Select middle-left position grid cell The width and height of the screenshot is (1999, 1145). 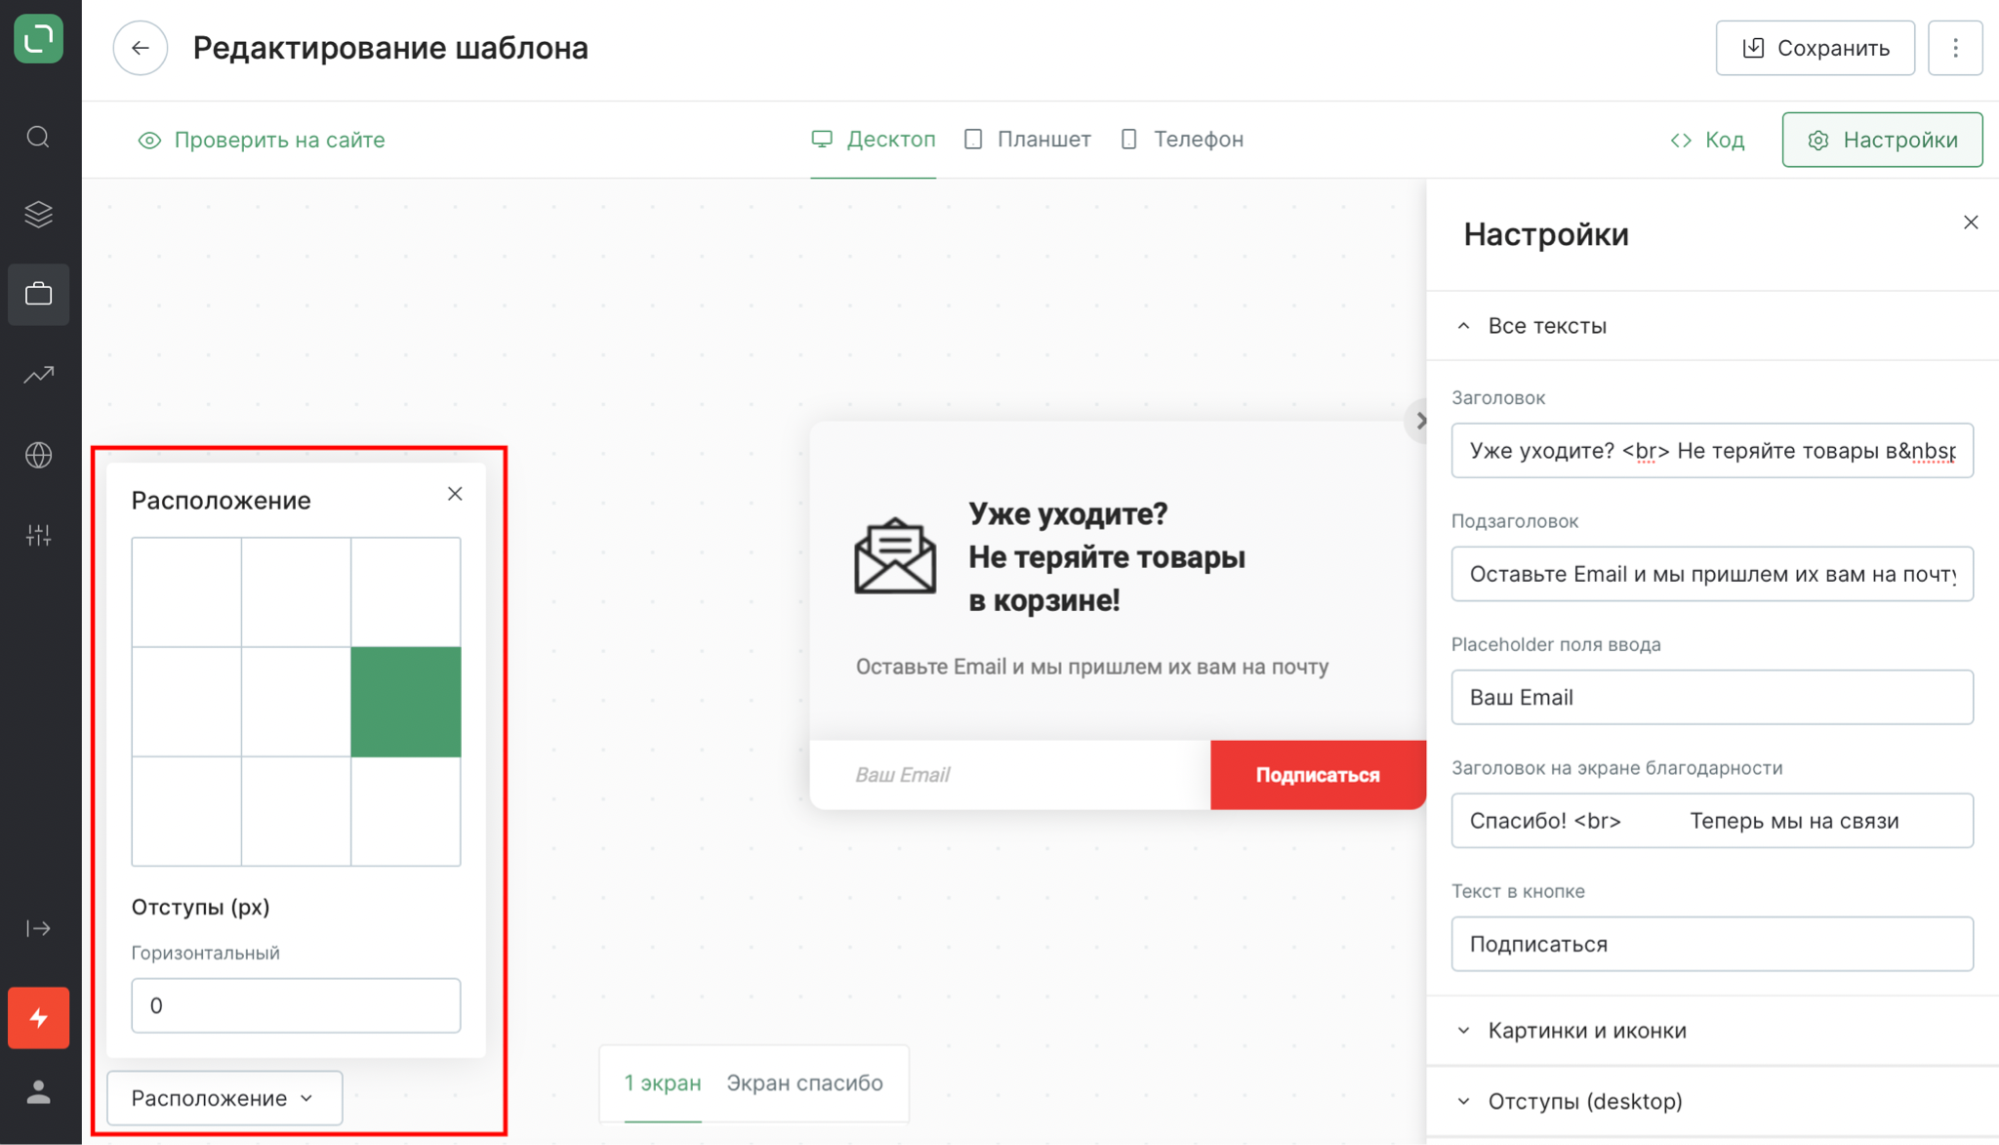pos(186,702)
